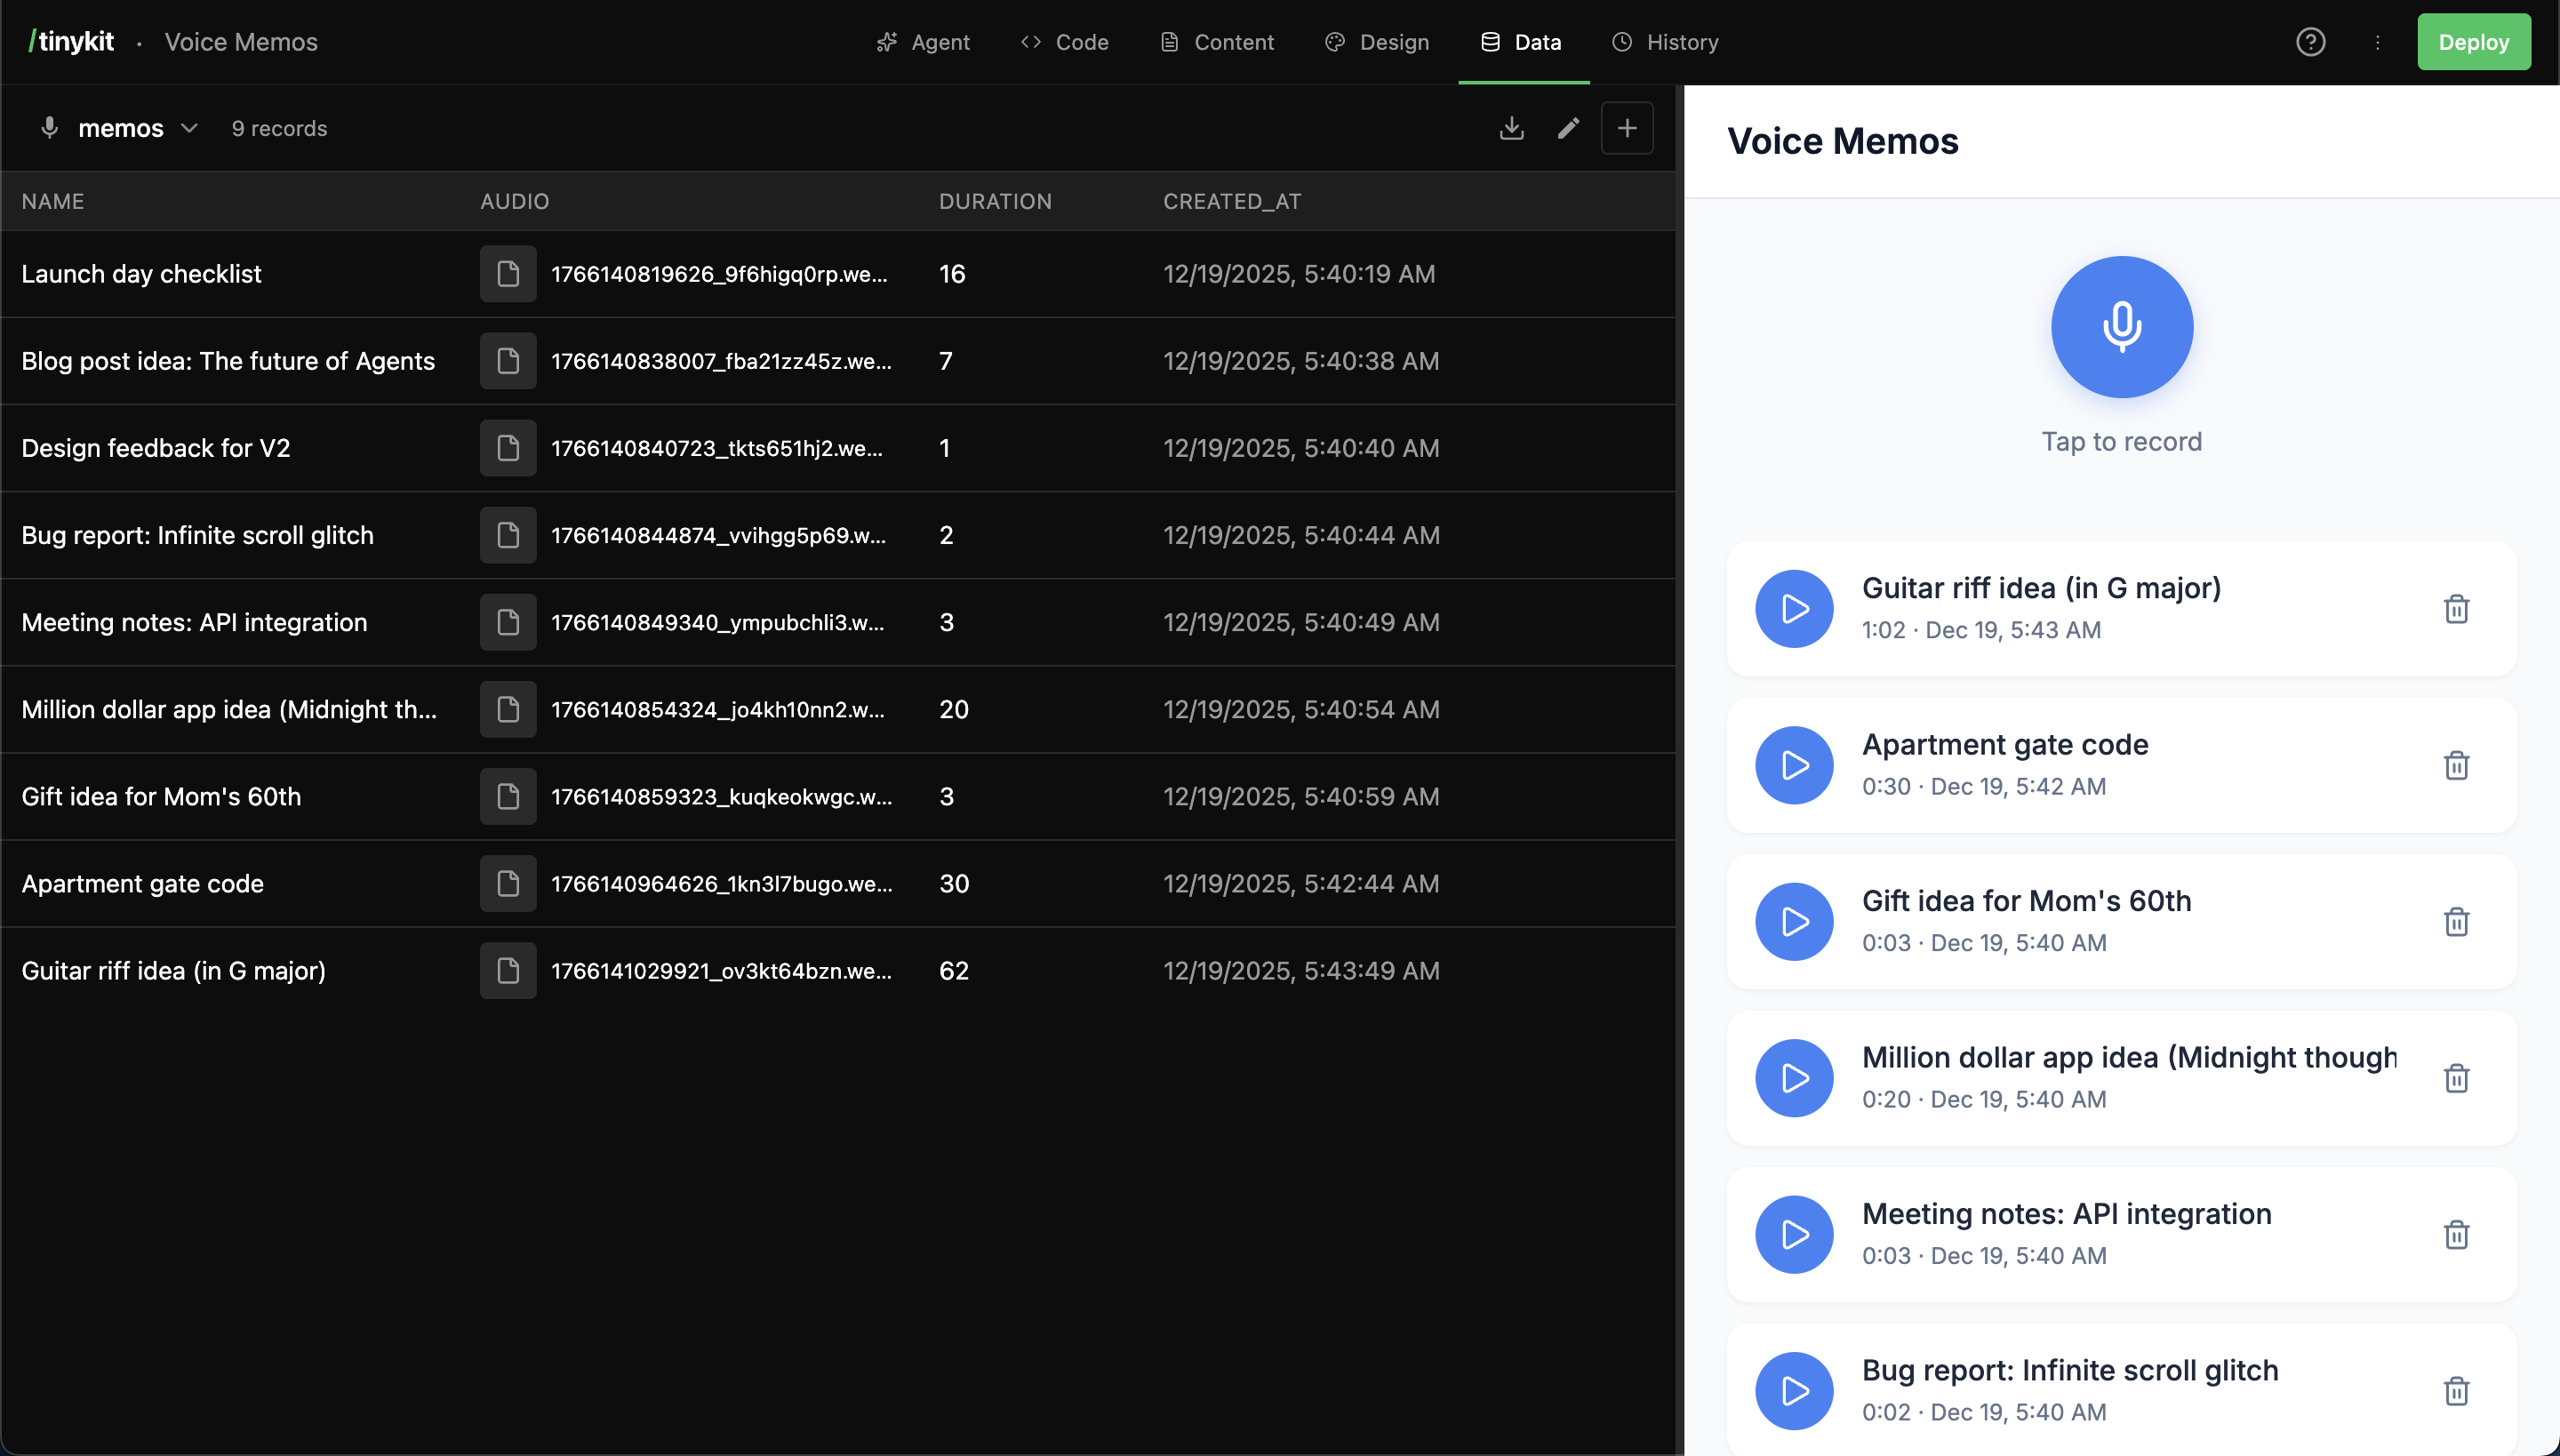This screenshot has height=1456, width=2560.
Task: Select the Bug report: Infinite scroll glitch row
Action: click(197, 535)
